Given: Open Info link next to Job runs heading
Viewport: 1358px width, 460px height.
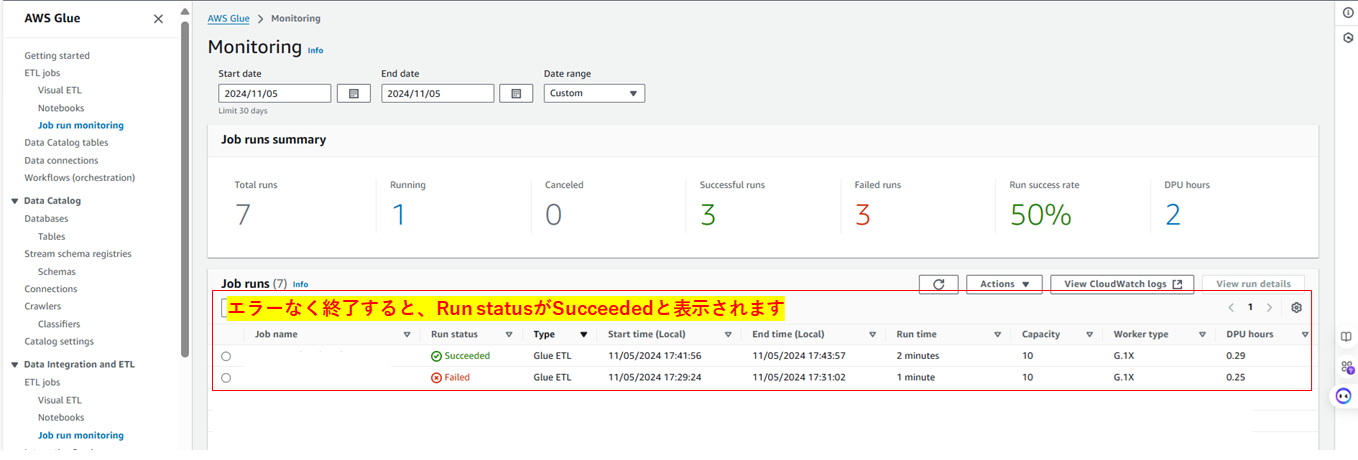Looking at the screenshot, I should coord(300,284).
